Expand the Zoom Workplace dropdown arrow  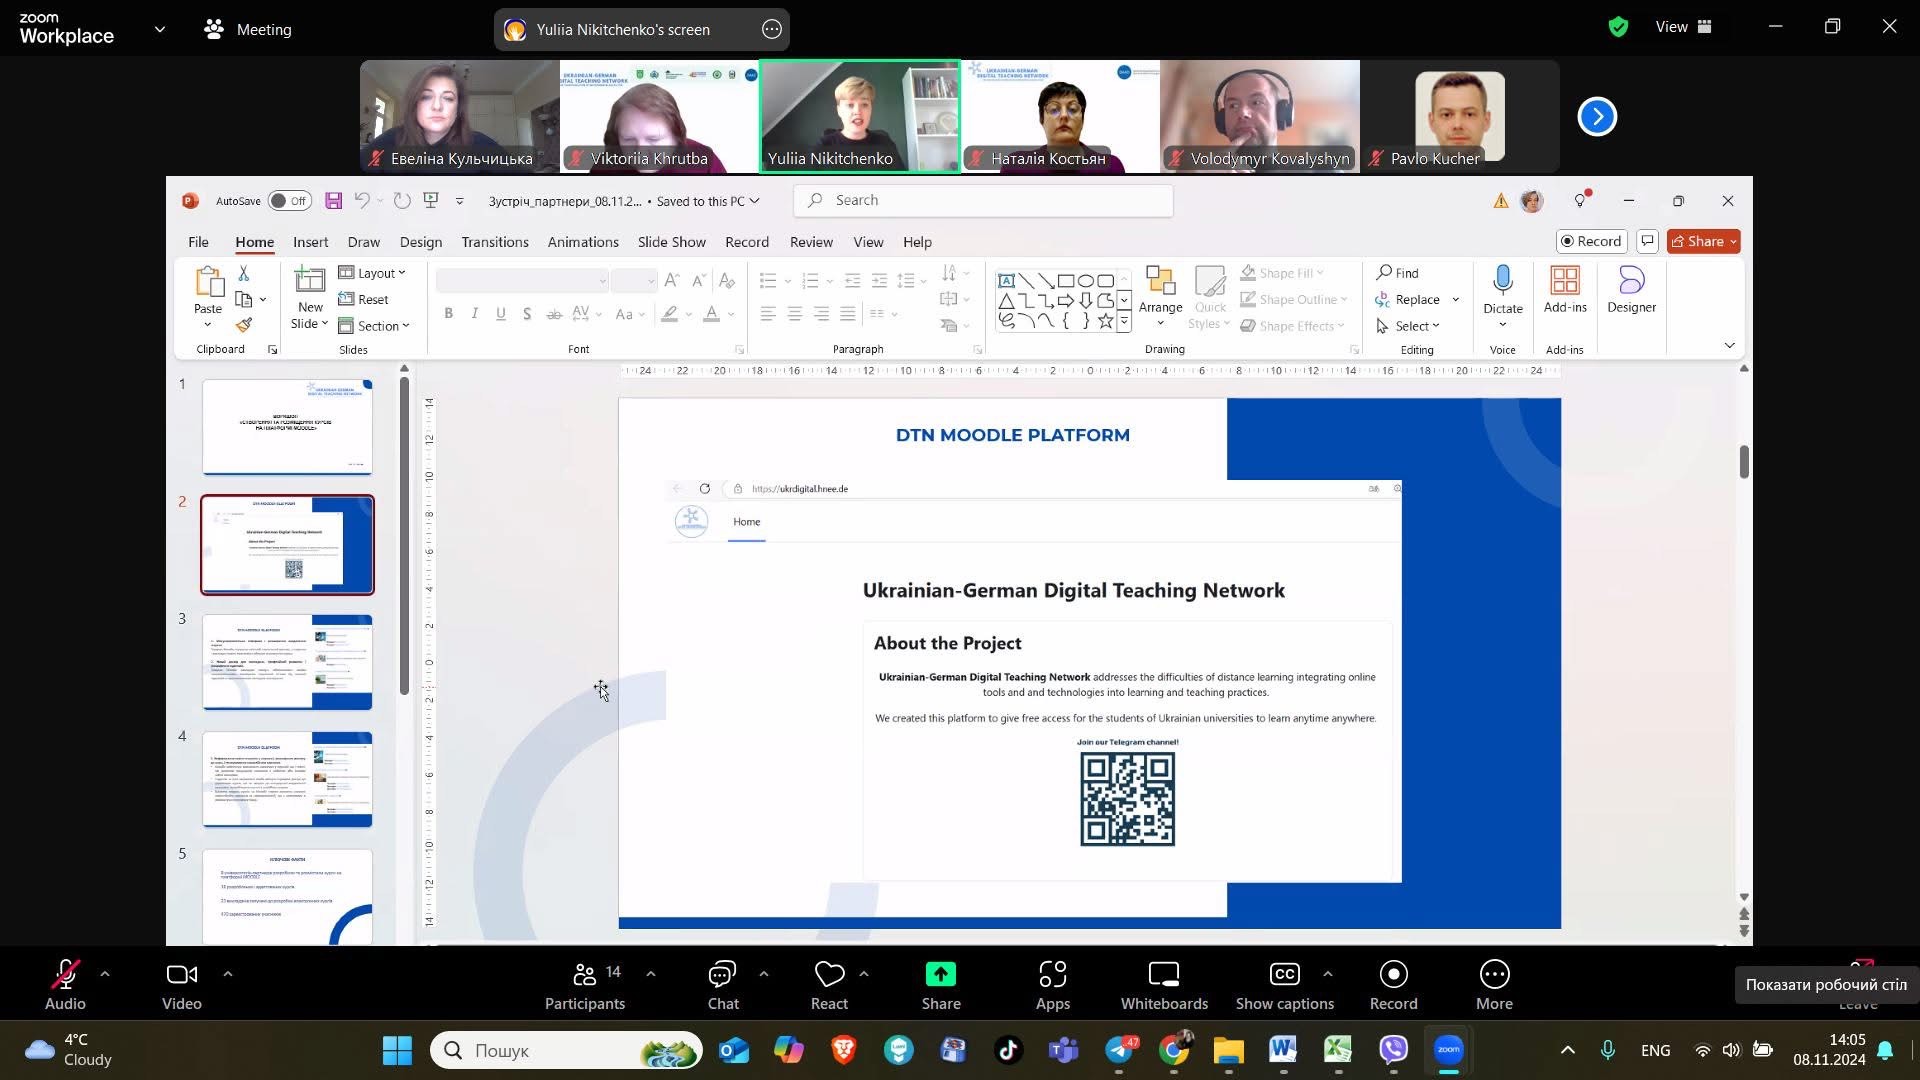160,29
